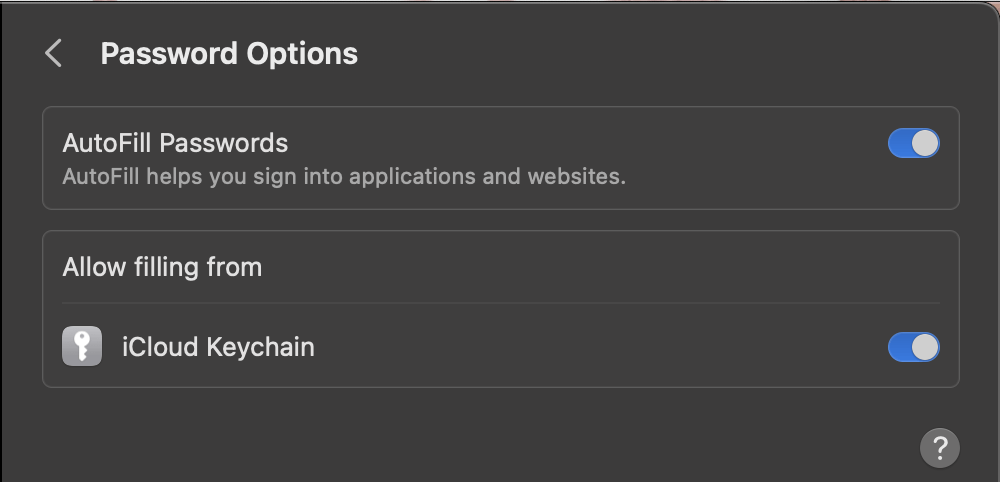Click the blue track of the iCloud Keychain switch

click(899, 347)
